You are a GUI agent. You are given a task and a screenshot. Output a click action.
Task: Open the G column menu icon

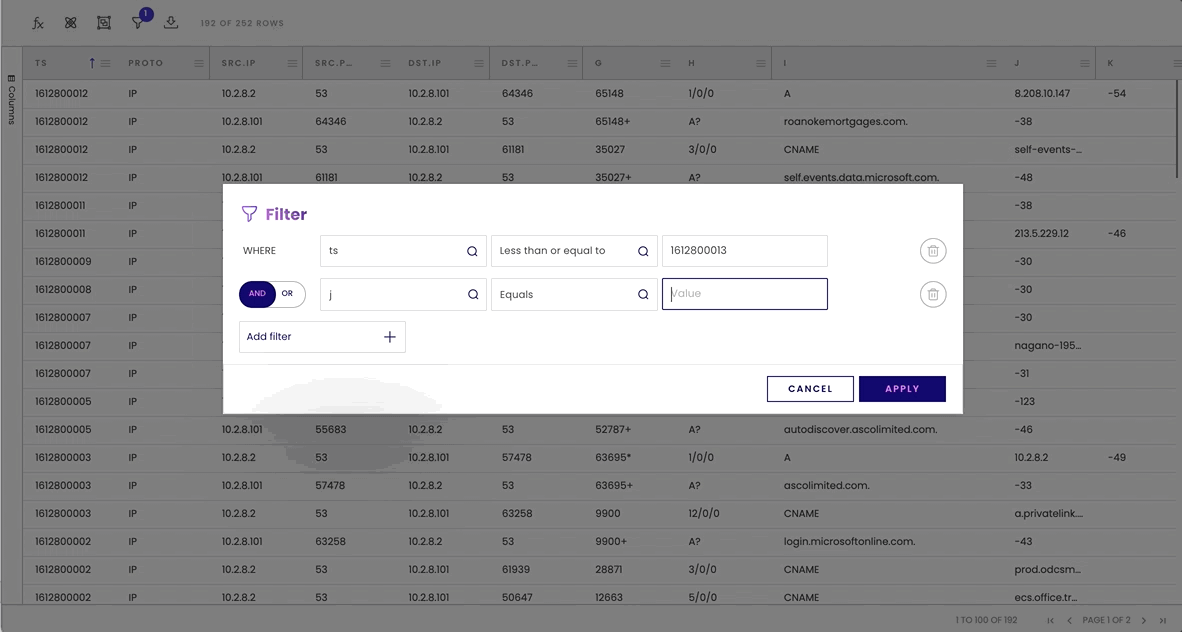[x=665, y=63]
